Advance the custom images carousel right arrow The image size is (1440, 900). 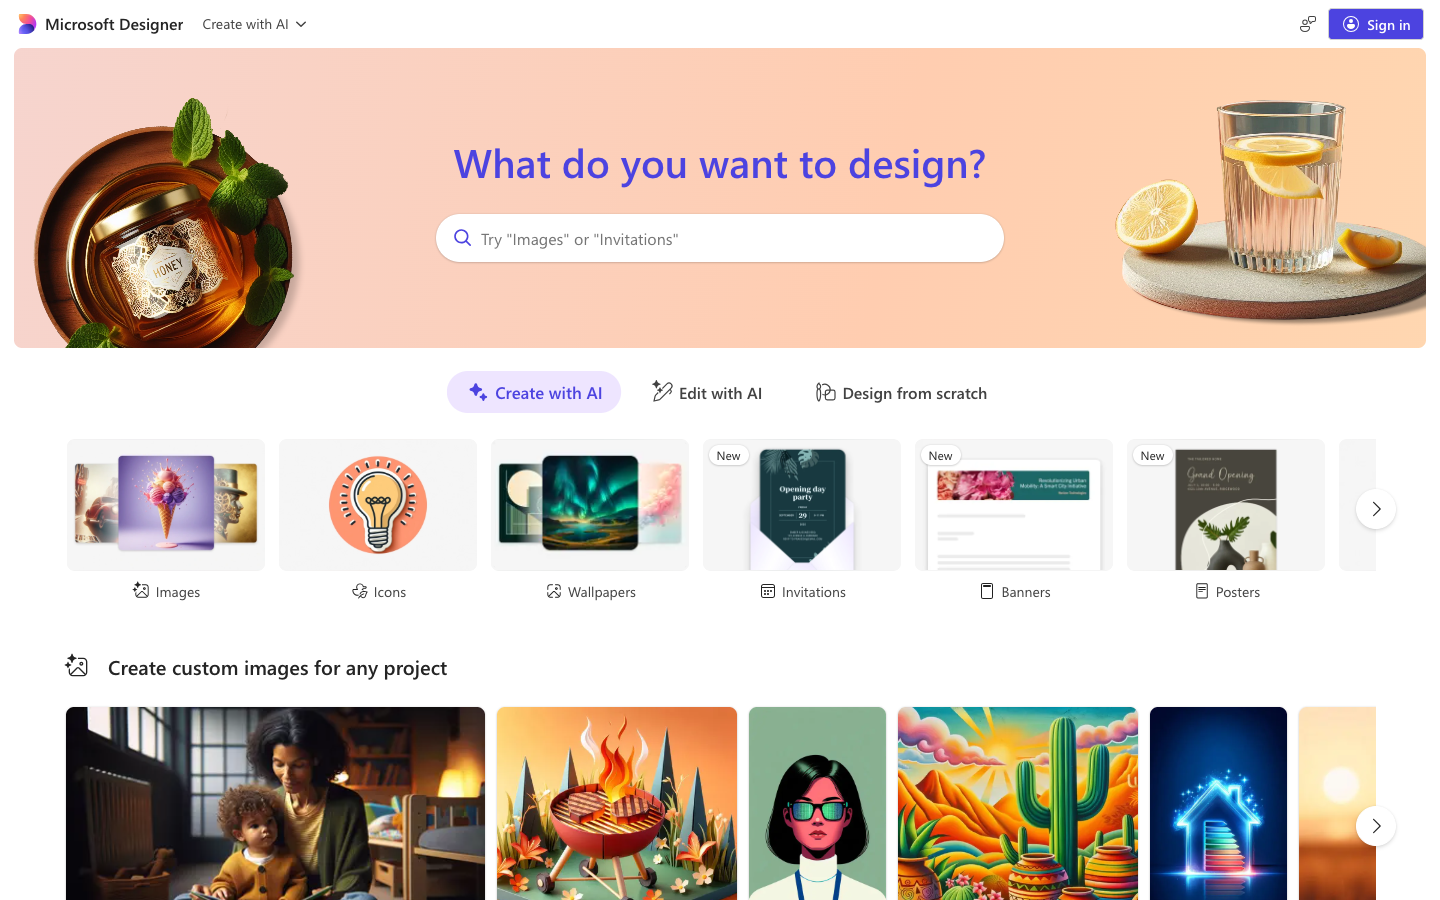[1376, 826]
